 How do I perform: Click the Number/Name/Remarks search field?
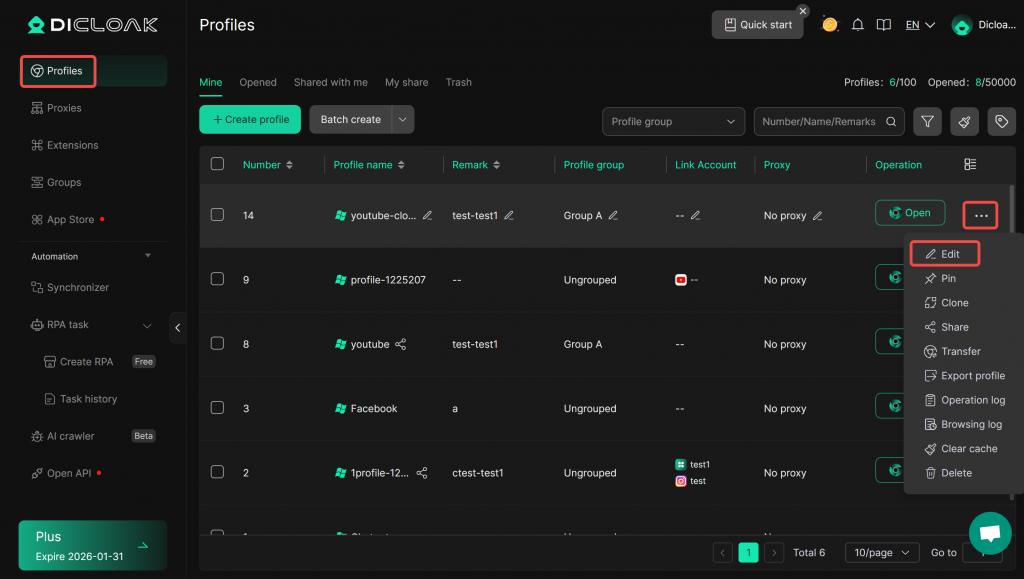coord(818,121)
